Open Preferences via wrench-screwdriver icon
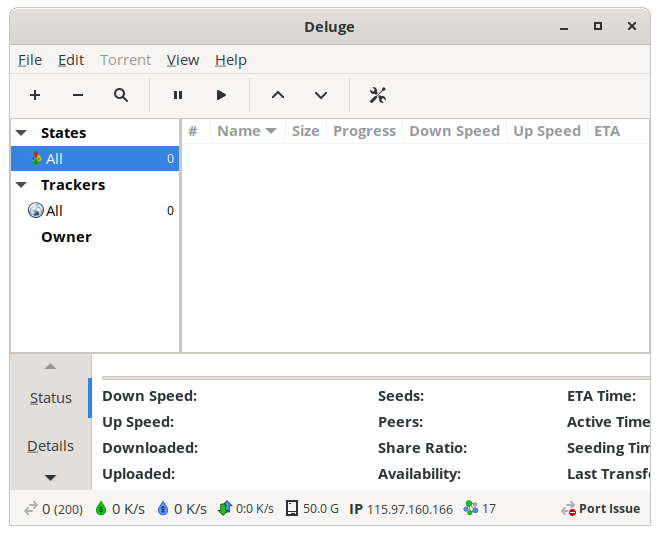Viewport: 660px width, 535px height. (x=378, y=95)
